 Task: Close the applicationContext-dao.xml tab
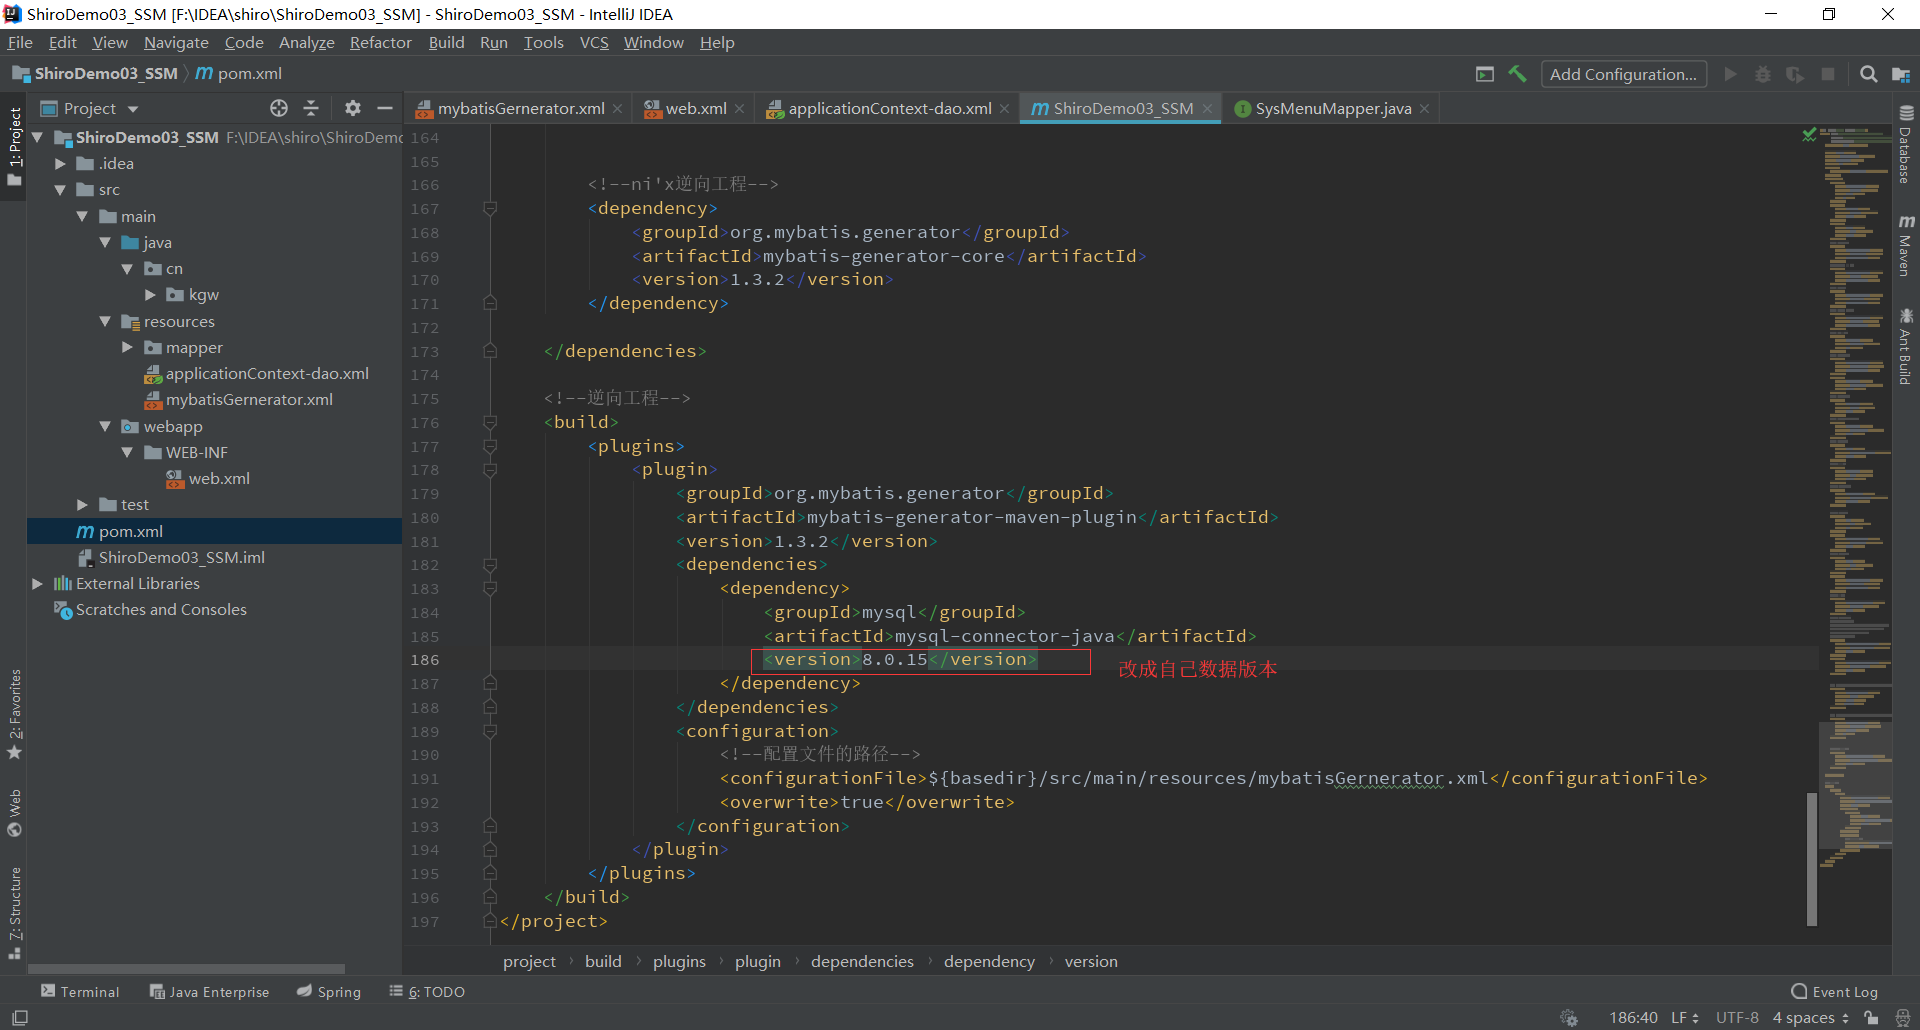1005,109
